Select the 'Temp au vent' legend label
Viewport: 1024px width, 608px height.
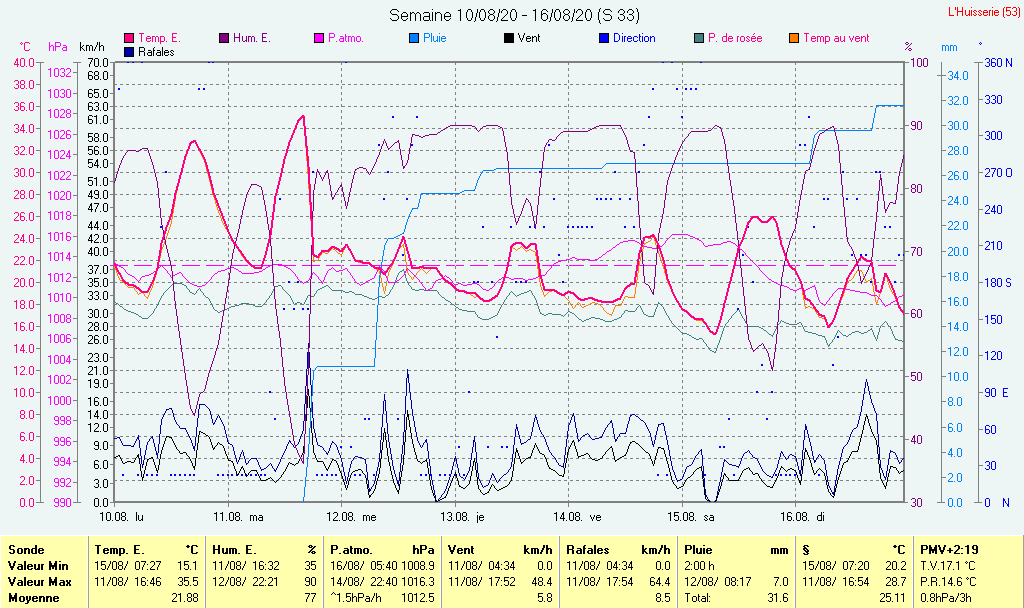pos(836,38)
